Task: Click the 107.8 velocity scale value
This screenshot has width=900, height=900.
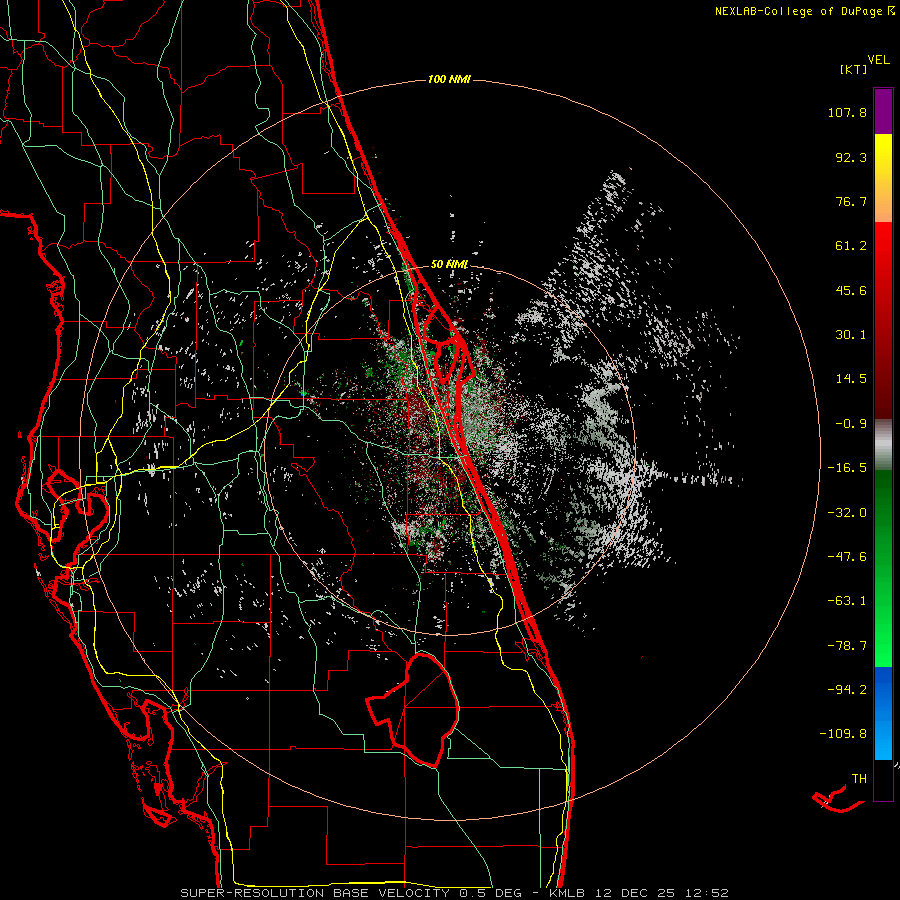Action: coord(847,112)
